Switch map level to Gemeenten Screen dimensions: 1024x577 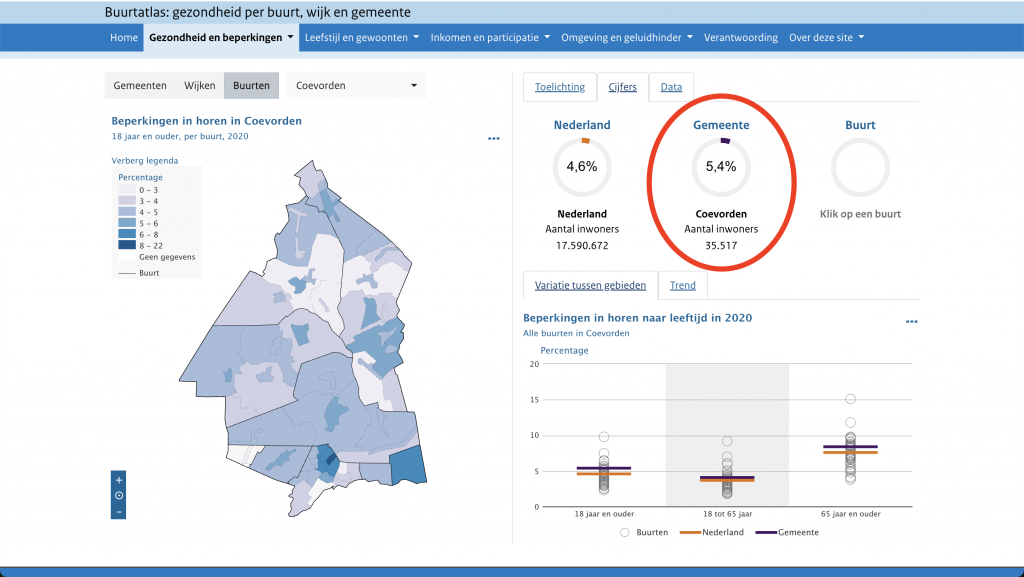(140, 86)
